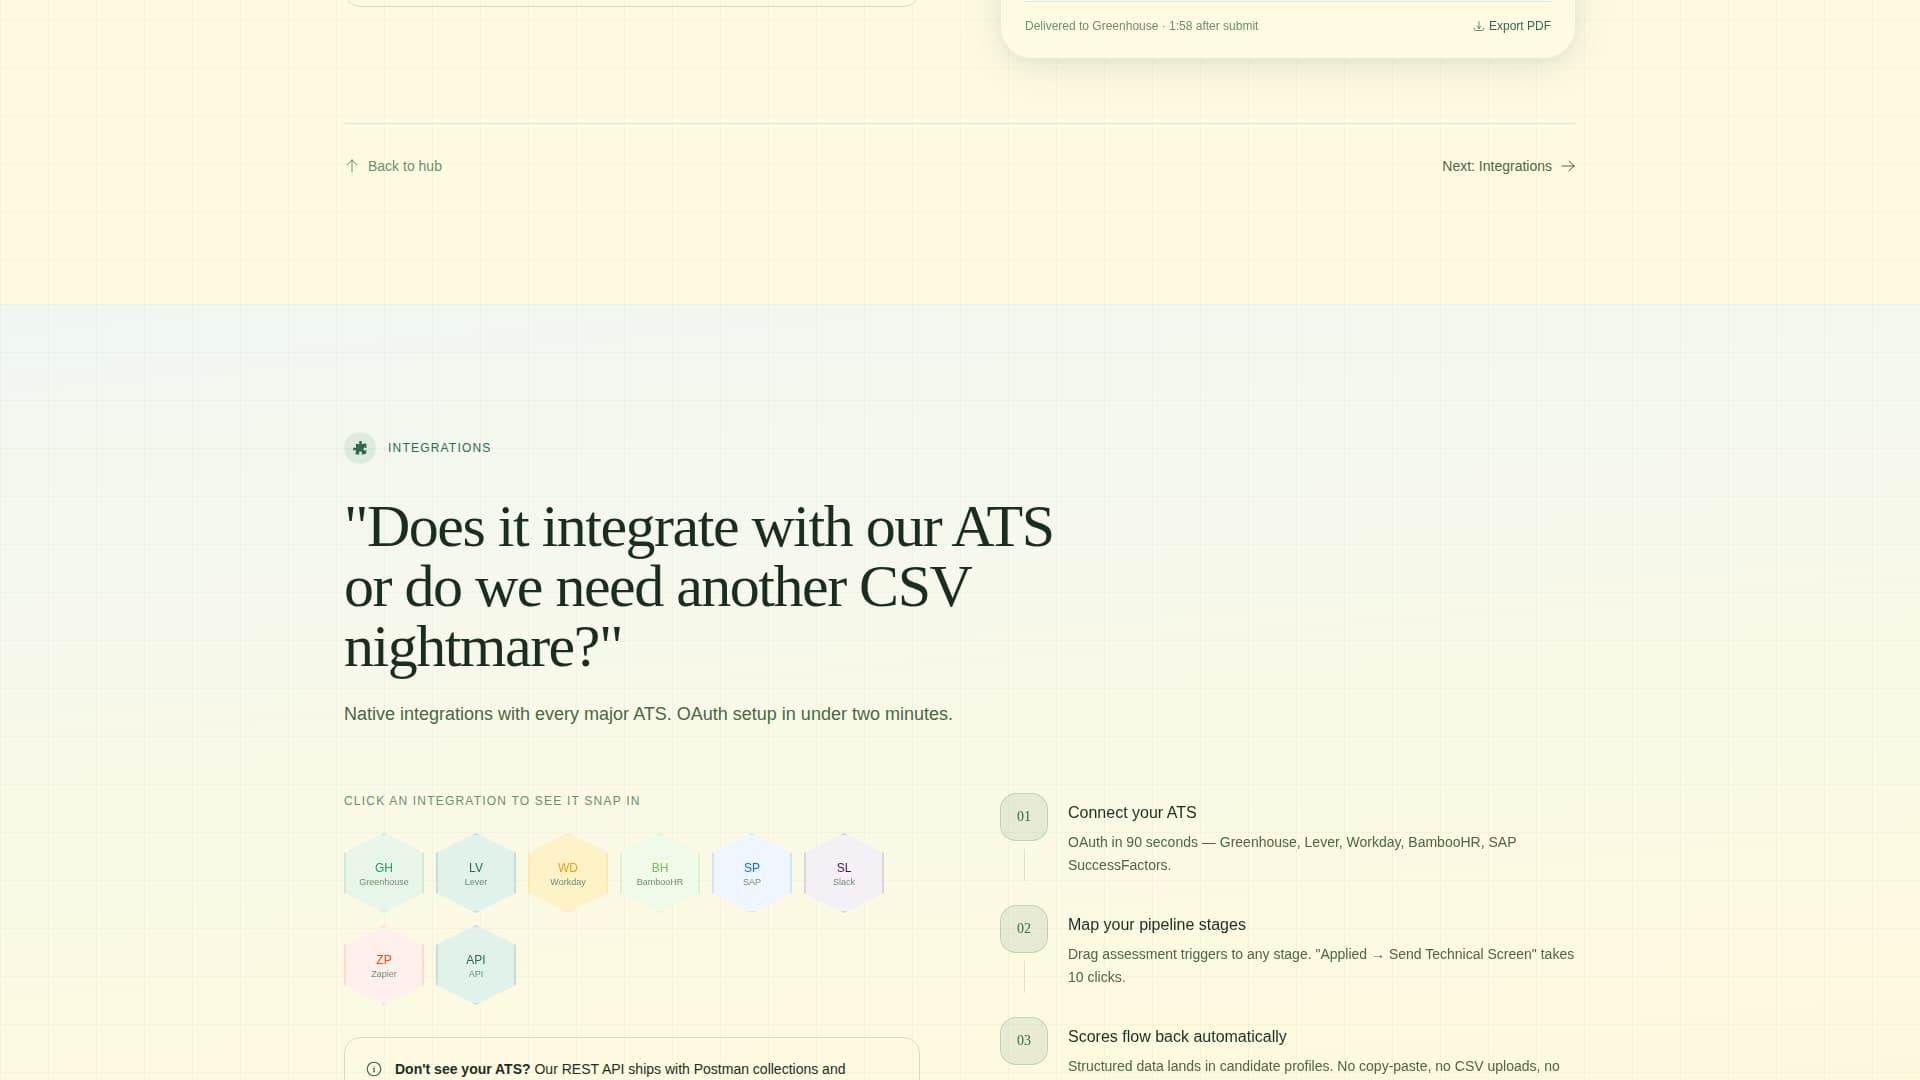The image size is (1920, 1080).
Task: Select the SAP integration hexagon
Action: click(x=752, y=873)
